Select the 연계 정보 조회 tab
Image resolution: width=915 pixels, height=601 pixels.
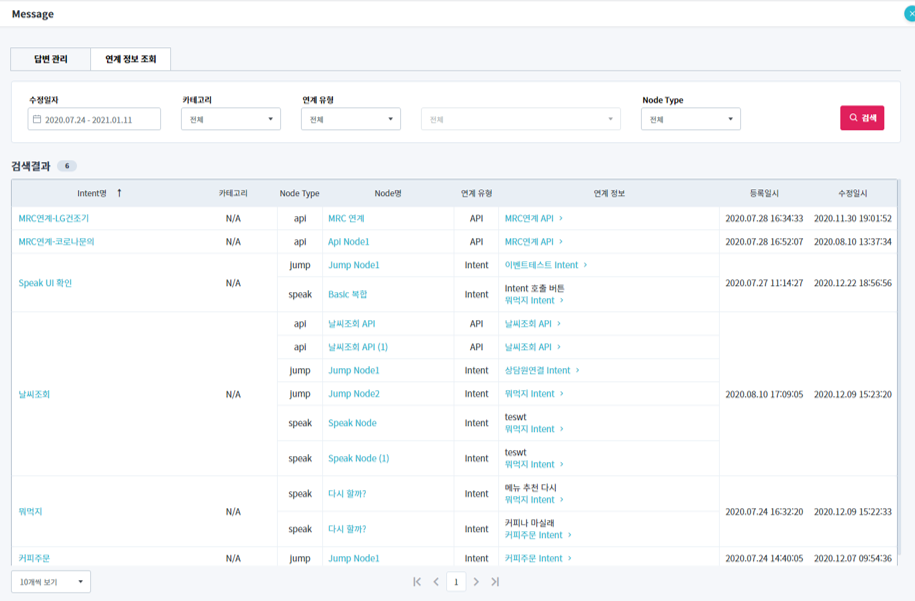pos(131,60)
